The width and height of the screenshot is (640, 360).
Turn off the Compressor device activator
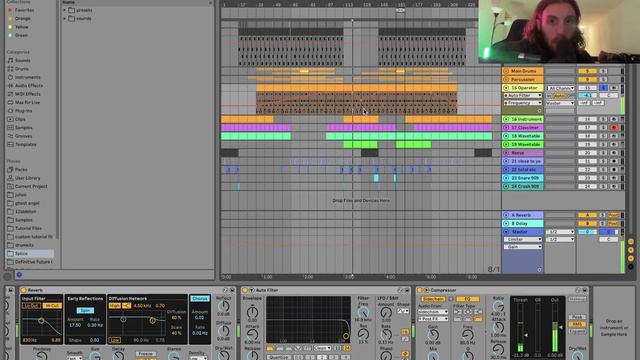pyautogui.click(x=420, y=290)
